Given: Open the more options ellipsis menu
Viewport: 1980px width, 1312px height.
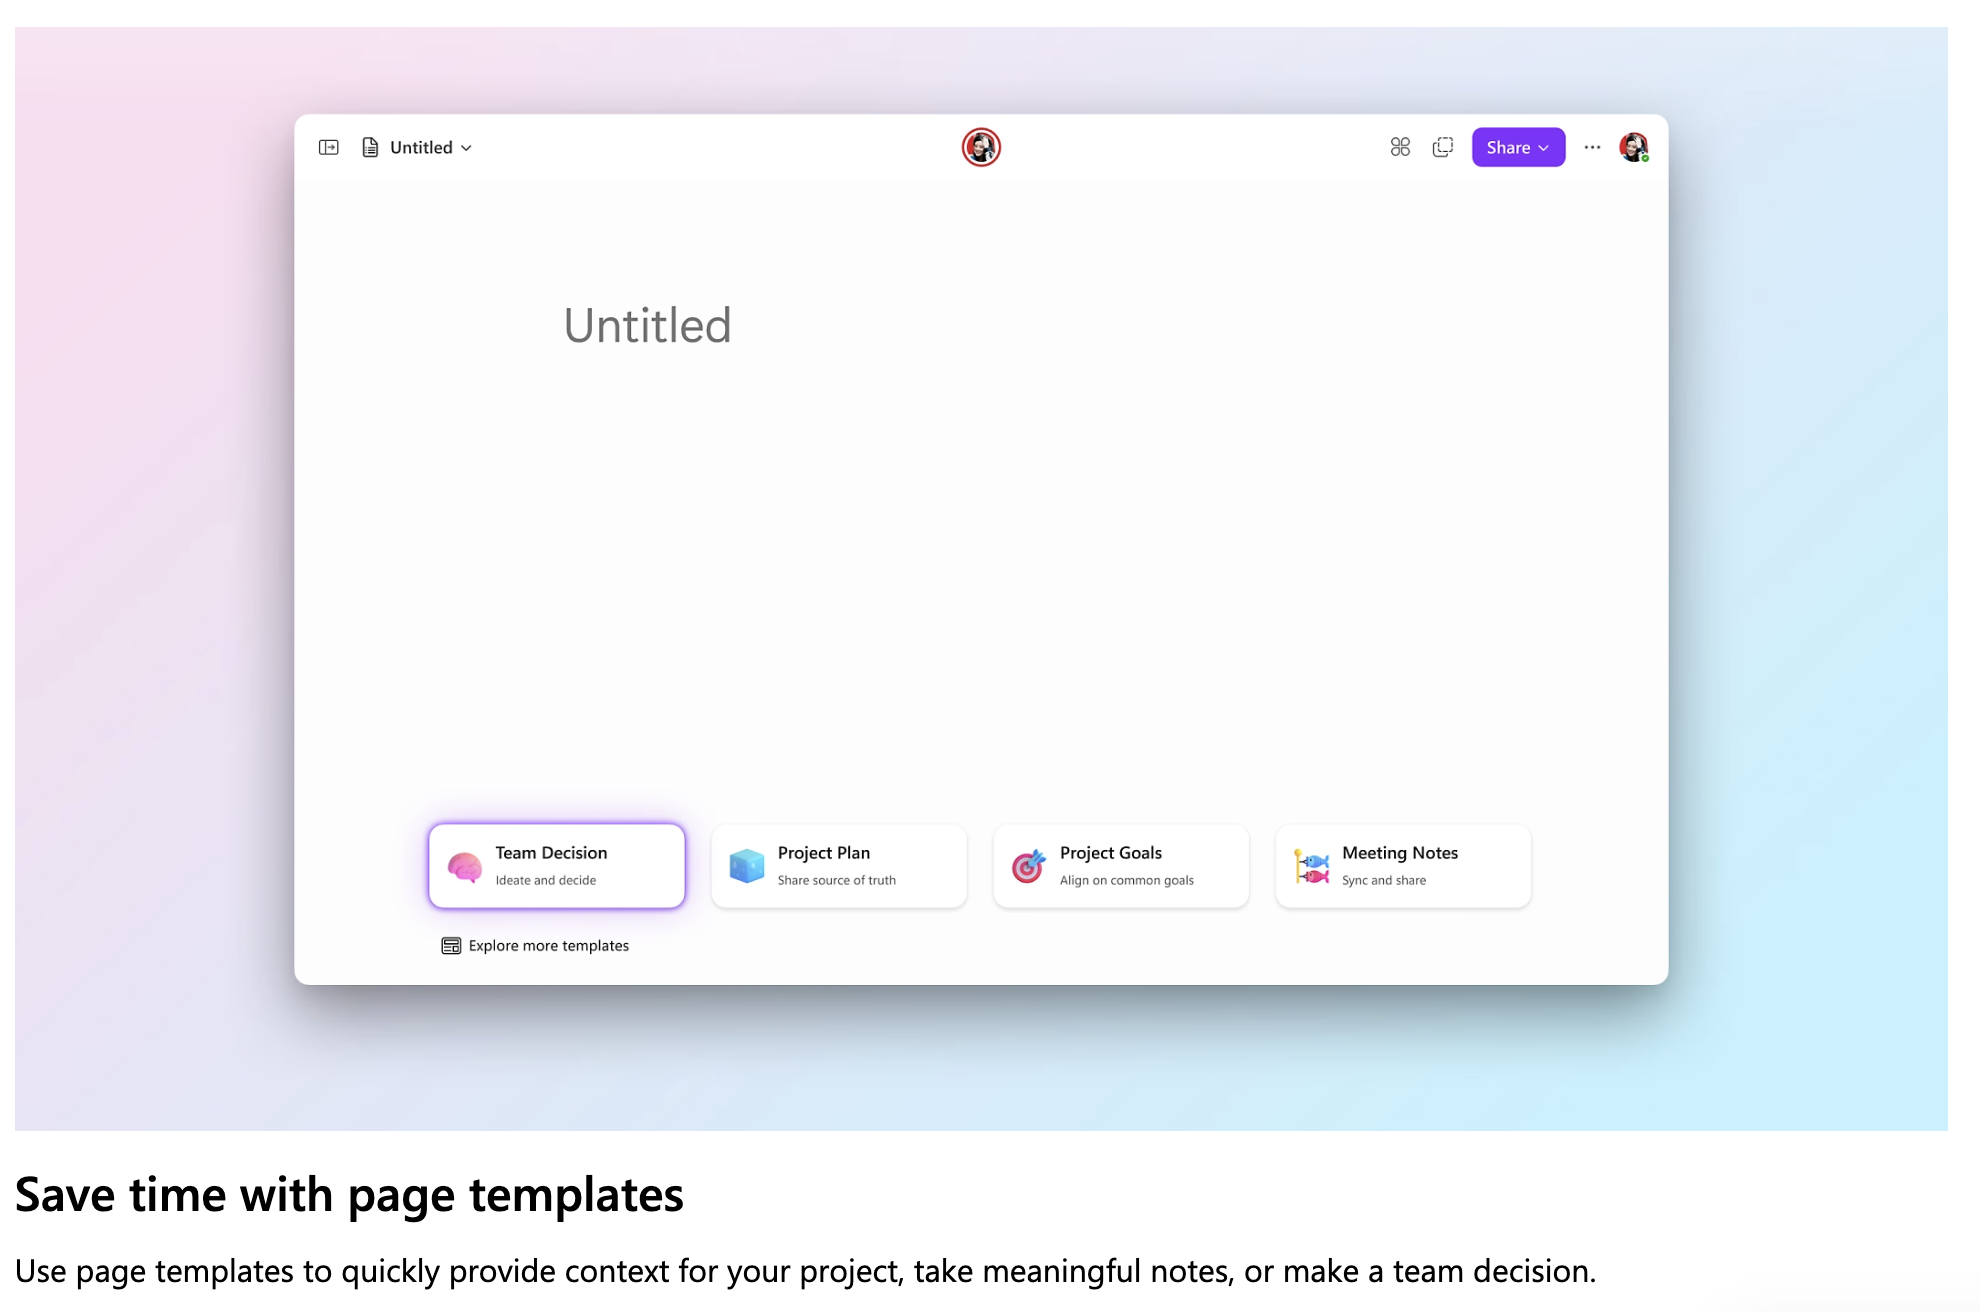Looking at the screenshot, I should (x=1592, y=147).
